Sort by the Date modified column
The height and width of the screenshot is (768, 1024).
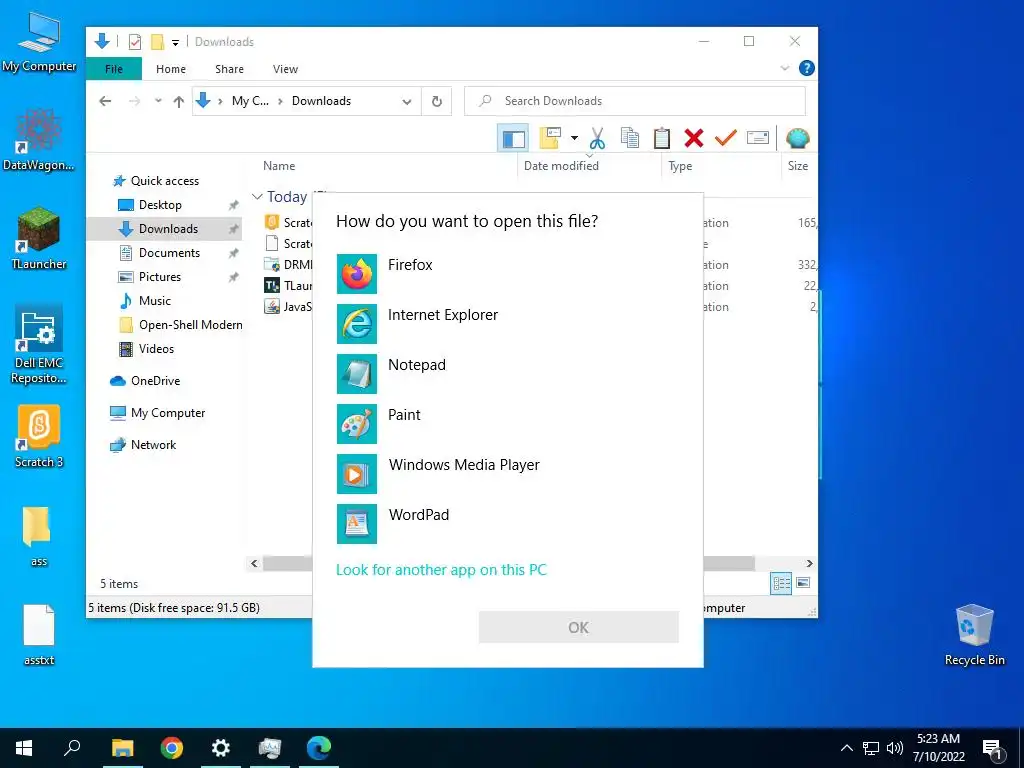click(x=561, y=166)
